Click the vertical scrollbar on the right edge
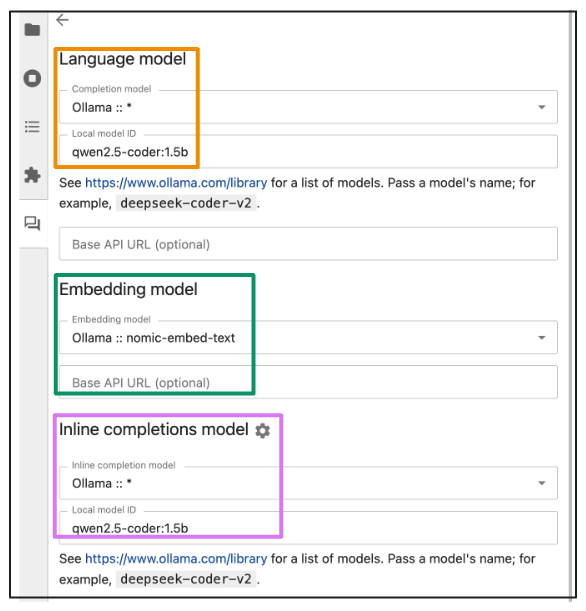Image resolution: width=586 pixels, height=611 pixels. point(572,304)
